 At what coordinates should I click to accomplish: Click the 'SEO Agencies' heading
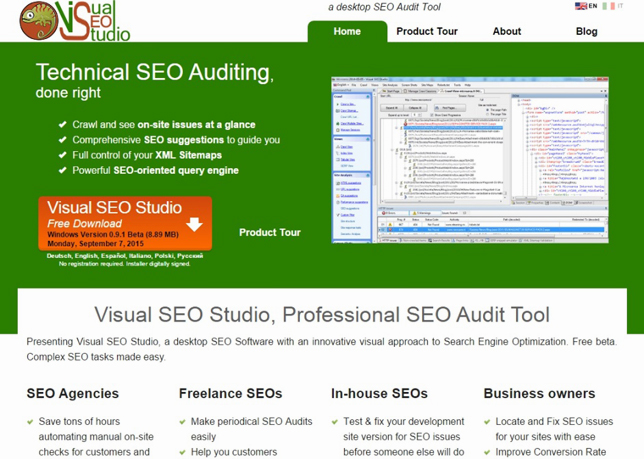(73, 393)
